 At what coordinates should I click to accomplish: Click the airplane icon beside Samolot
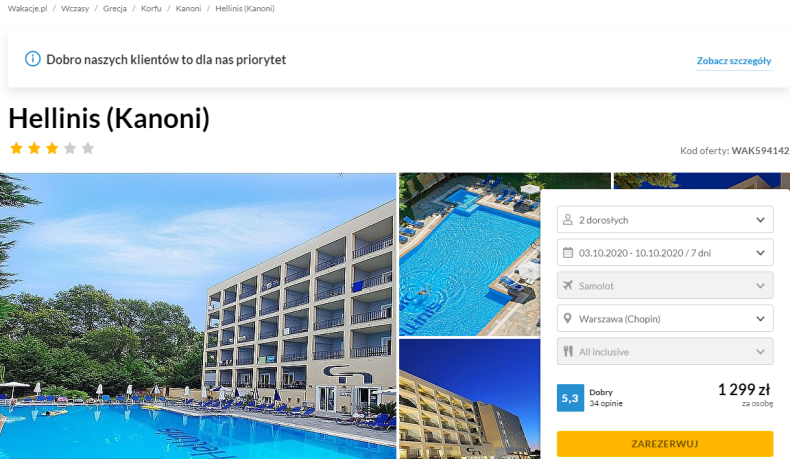(x=568, y=285)
